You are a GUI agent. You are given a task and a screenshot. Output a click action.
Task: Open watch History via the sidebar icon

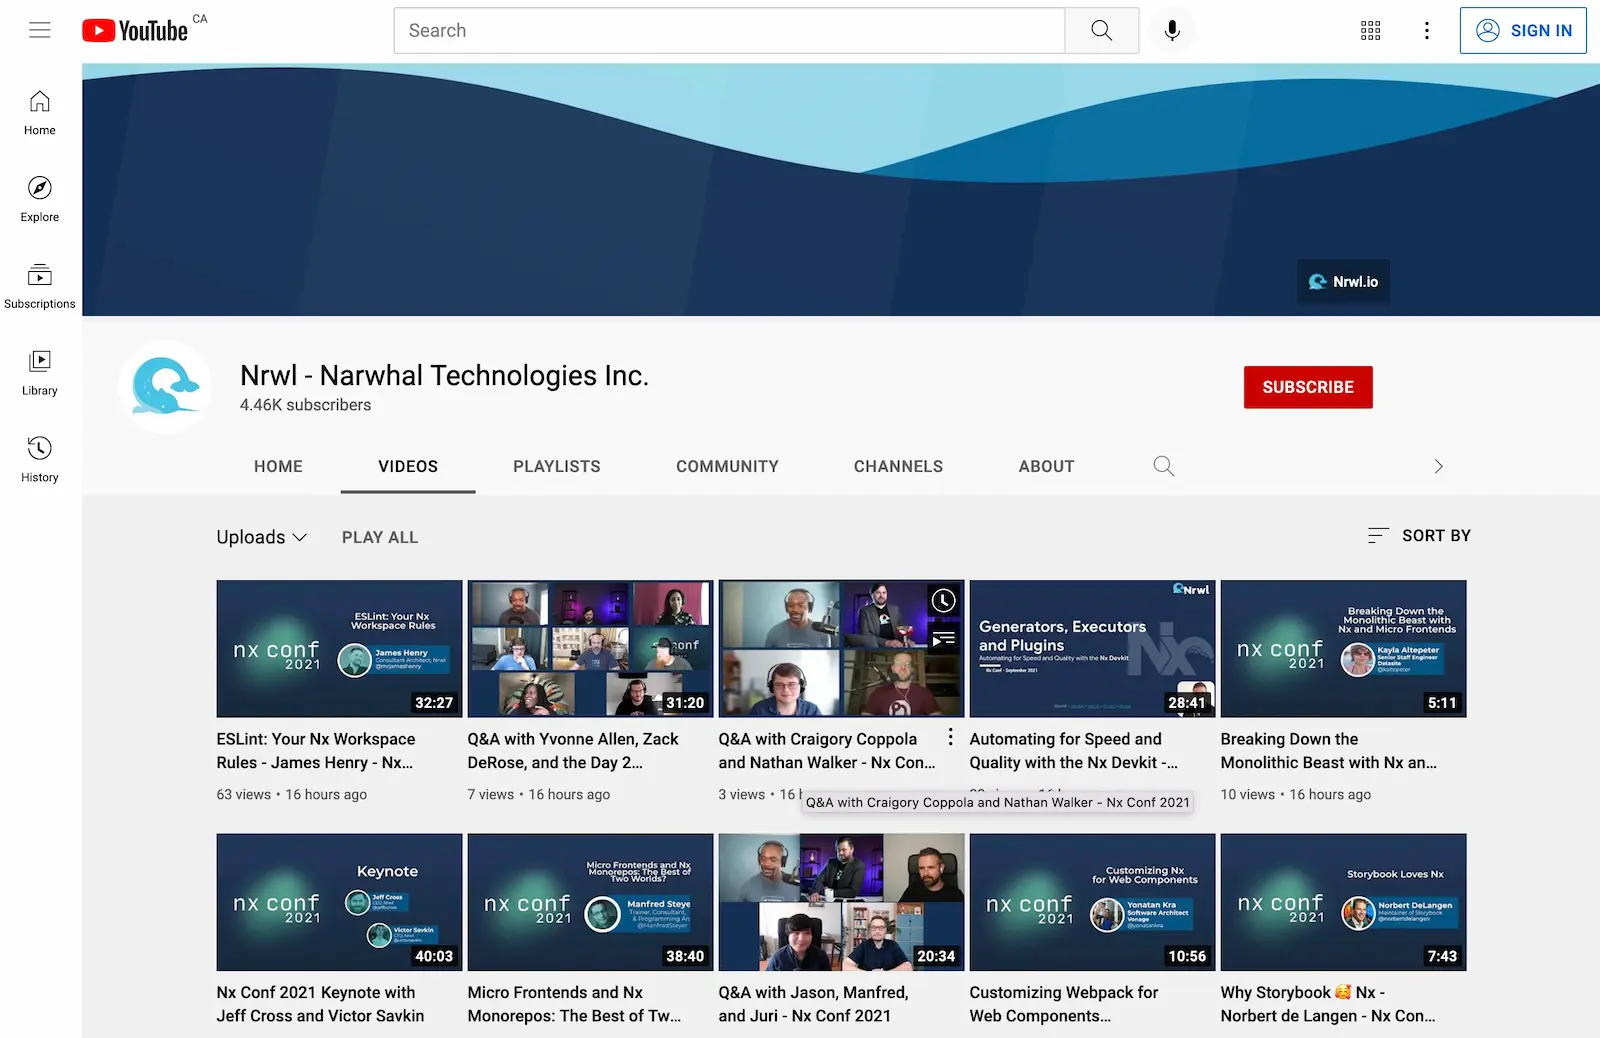pyautogui.click(x=39, y=458)
